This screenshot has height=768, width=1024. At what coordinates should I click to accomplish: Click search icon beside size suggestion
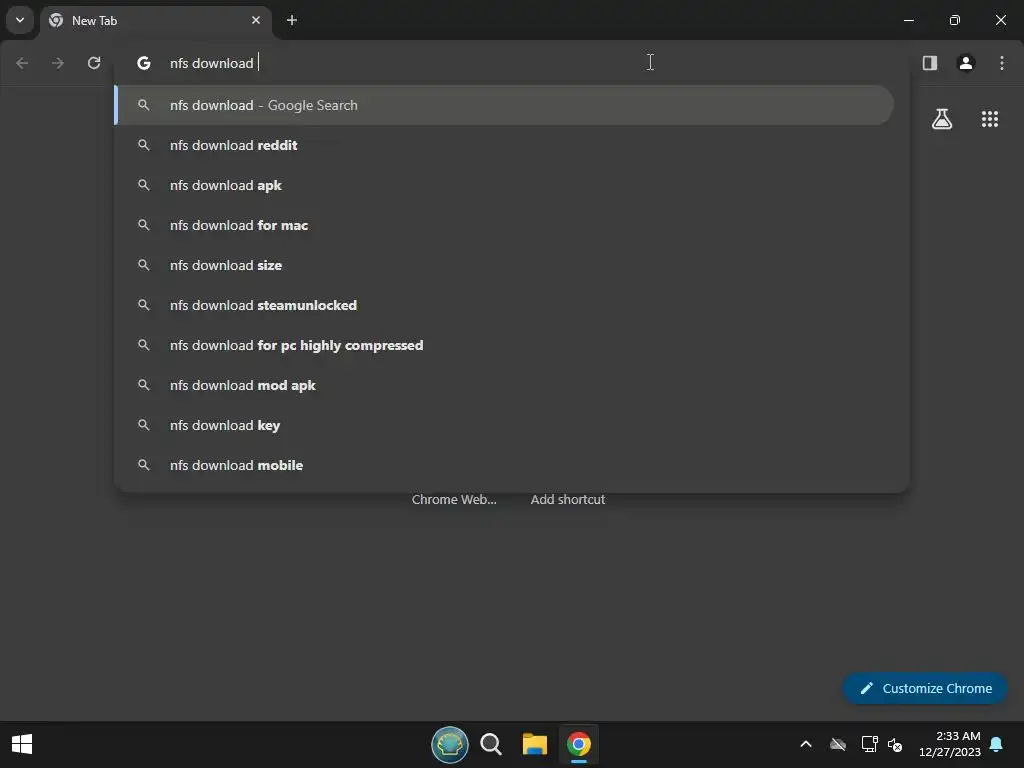pyautogui.click(x=144, y=265)
